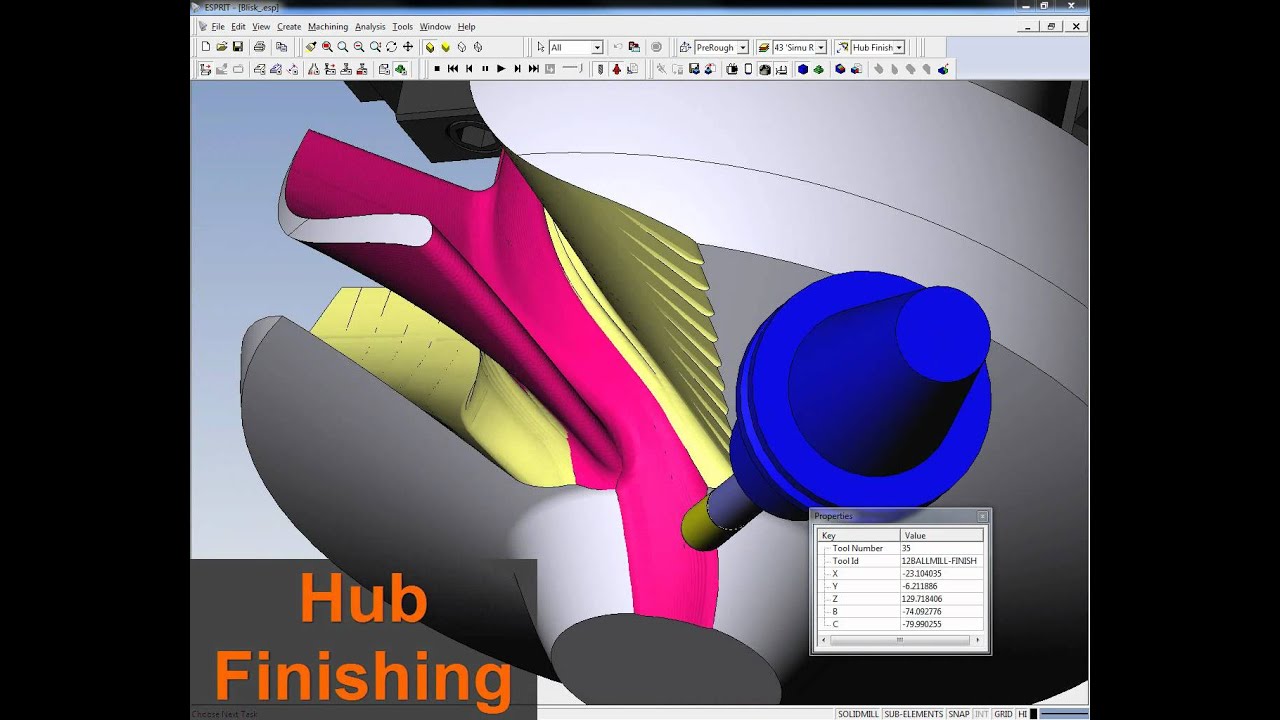Image resolution: width=1280 pixels, height=720 pixels.
Task: Click the Copy icon in the toolbar
Action: tap(281, 47)
